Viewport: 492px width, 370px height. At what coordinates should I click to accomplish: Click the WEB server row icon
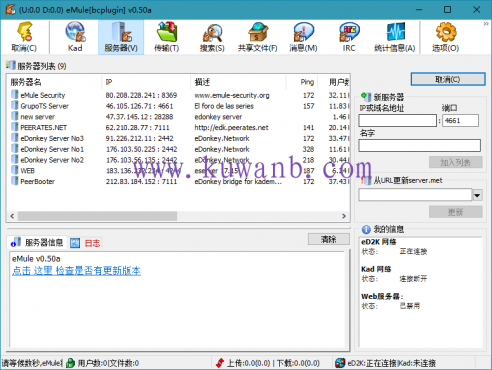(x=15, y=170)
